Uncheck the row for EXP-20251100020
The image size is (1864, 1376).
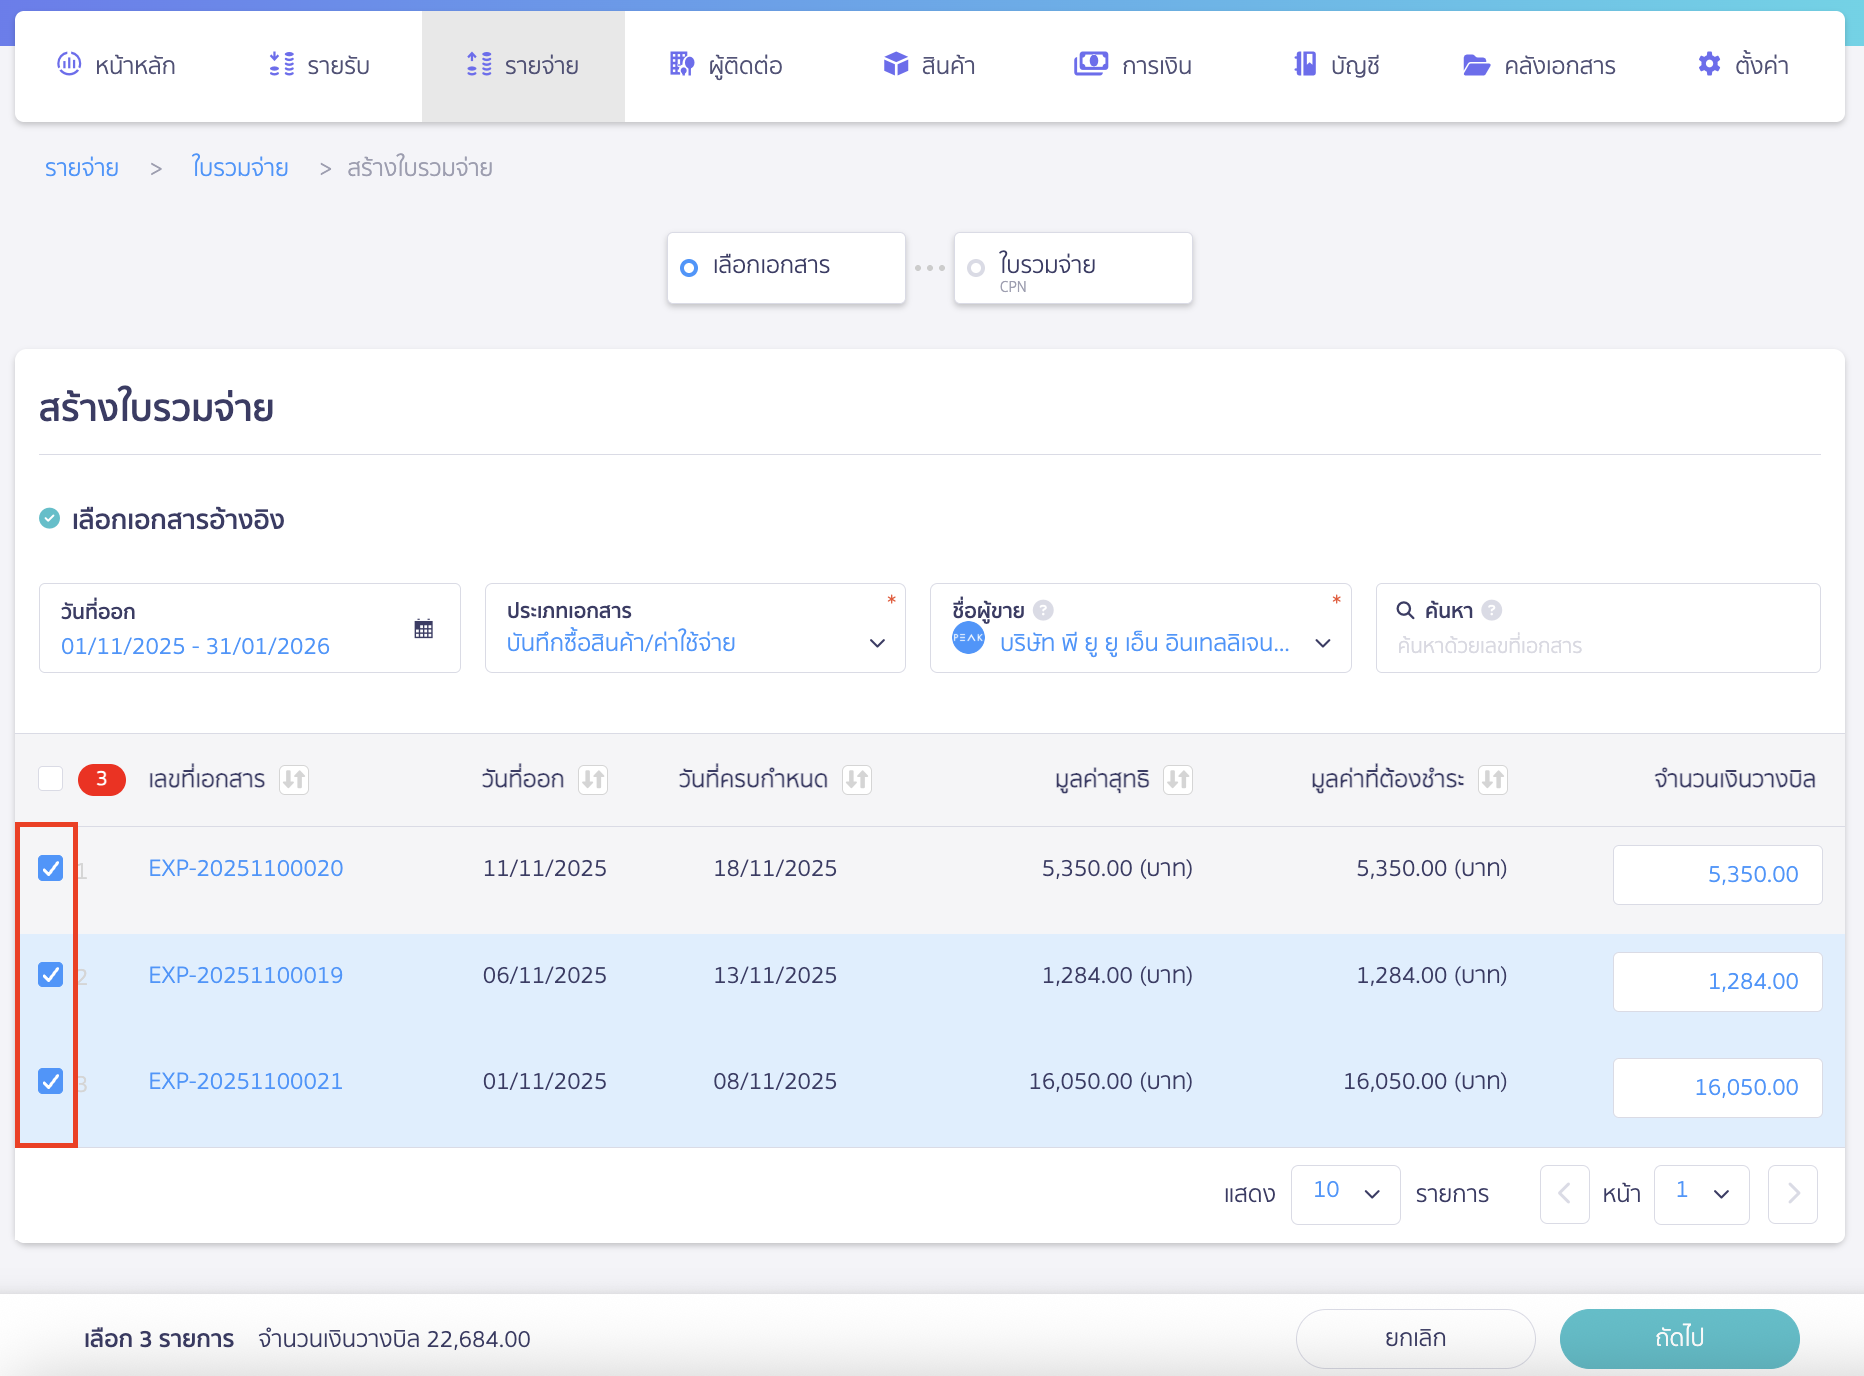click(x=51, y=868)
